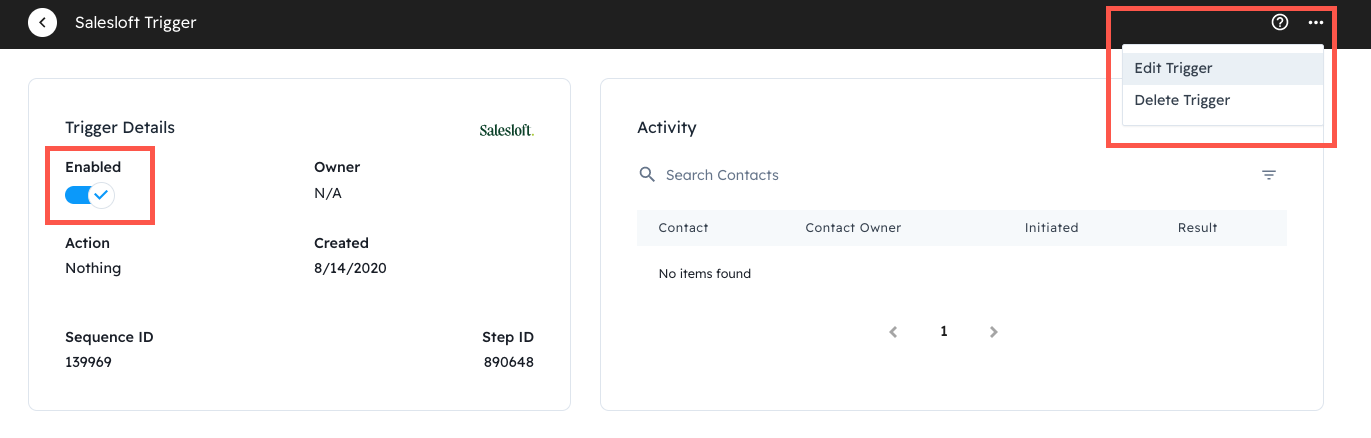Open the Activity filter icon
The image size is (1371, 438).
[x=1269, y=175]
